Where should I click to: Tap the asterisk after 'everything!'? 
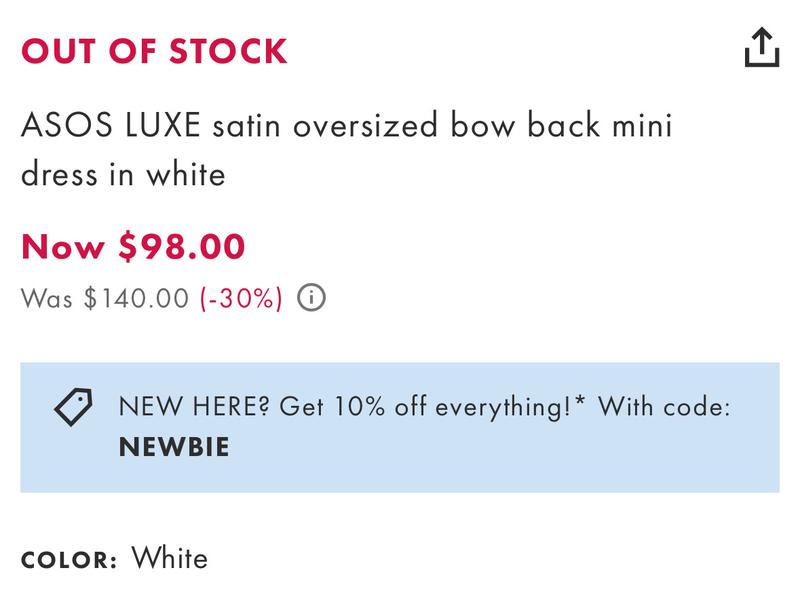(582, 402)
